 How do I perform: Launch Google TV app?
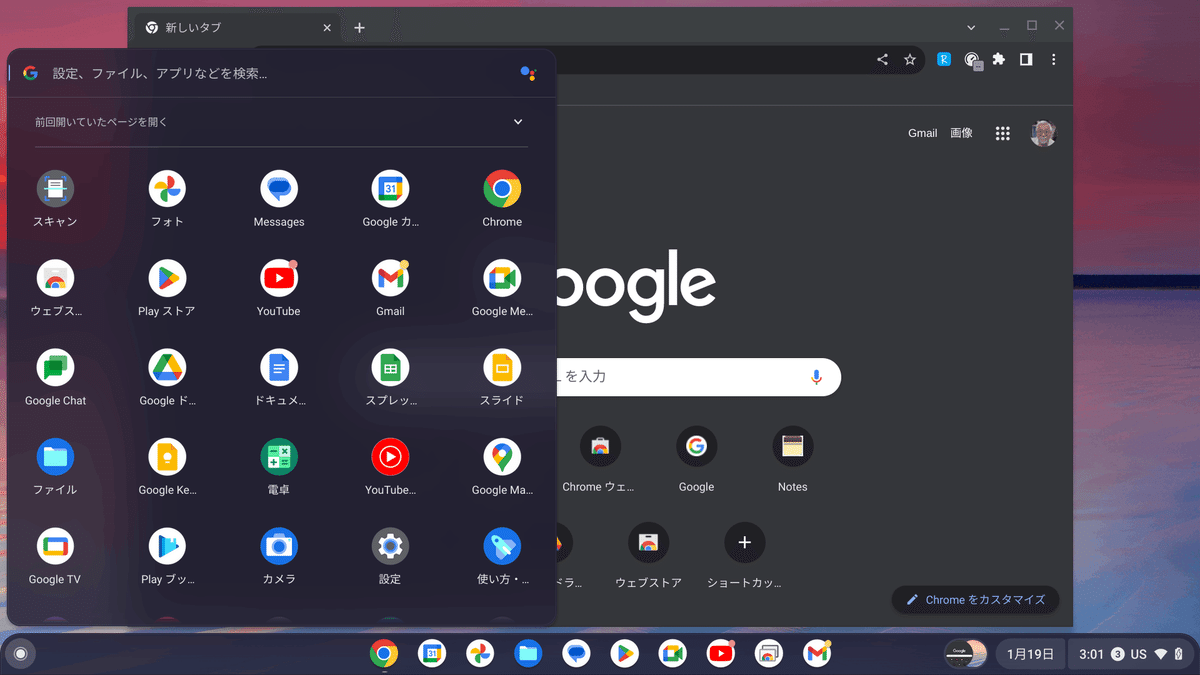click(x=55, y=547)
